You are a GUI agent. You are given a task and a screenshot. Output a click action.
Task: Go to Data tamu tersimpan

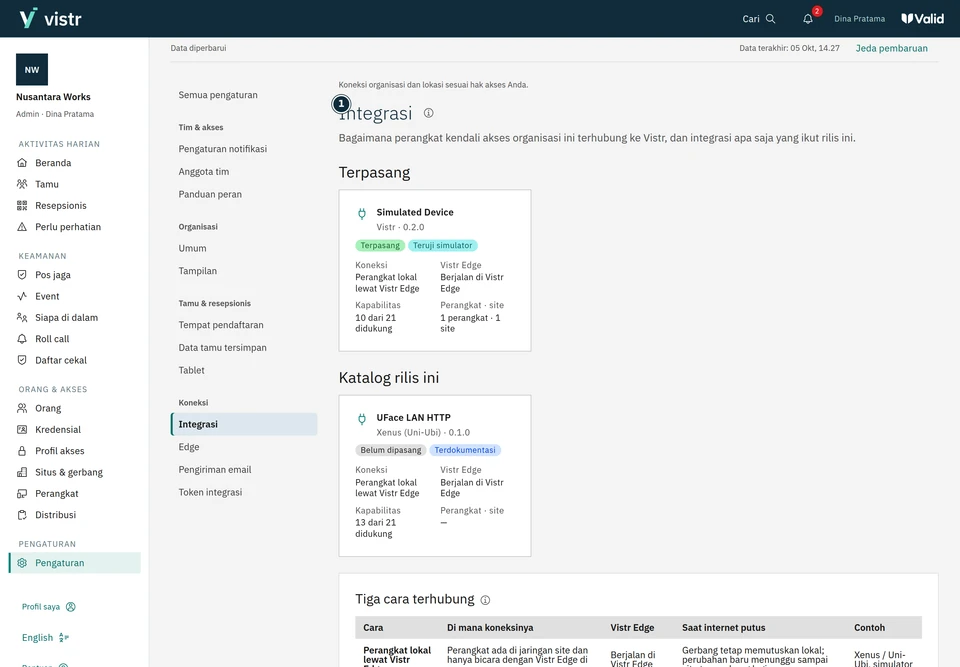click(222, 347)
